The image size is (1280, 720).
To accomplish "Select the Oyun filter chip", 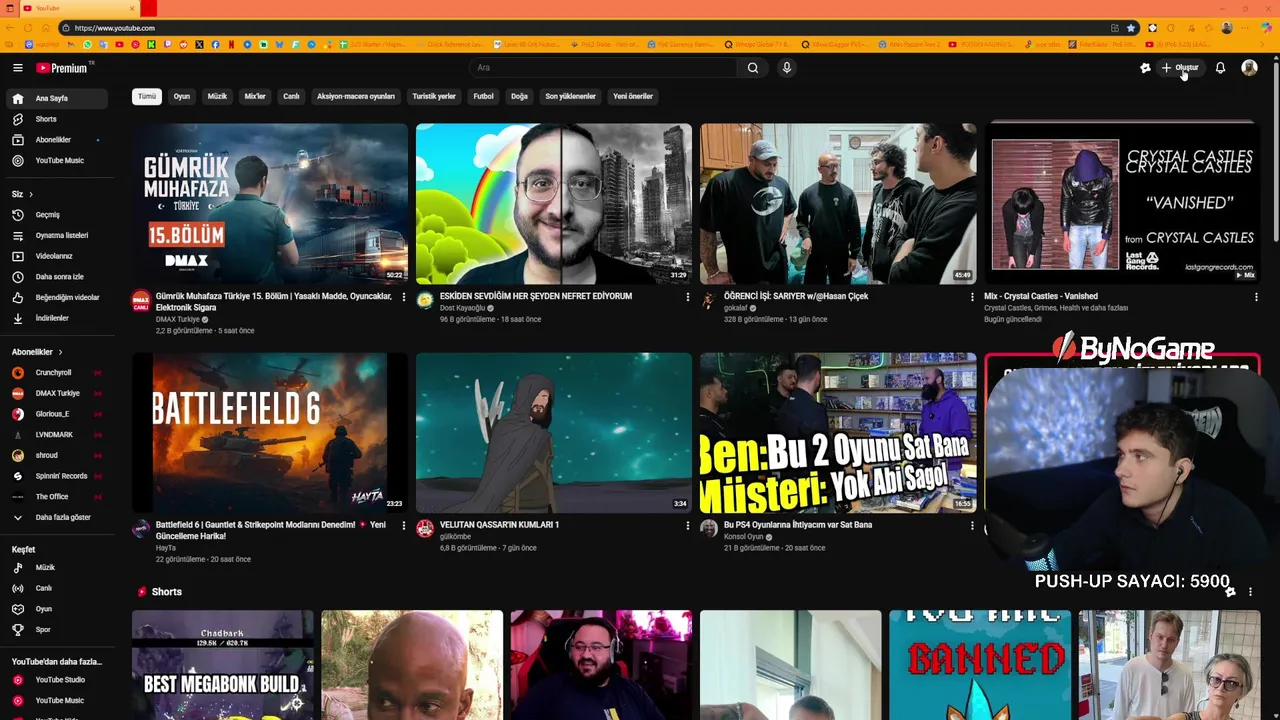I will tap(182, 96).
